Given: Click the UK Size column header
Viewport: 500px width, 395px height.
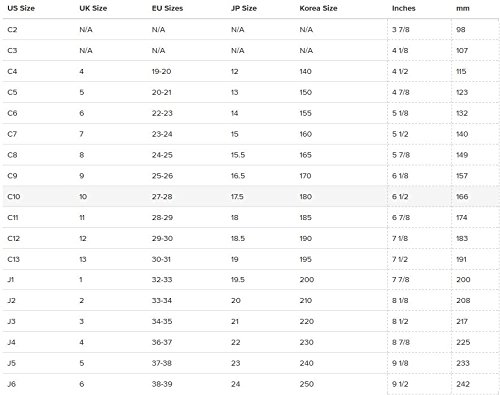Looking at the screenshot, I should click(x=93, y=8).
